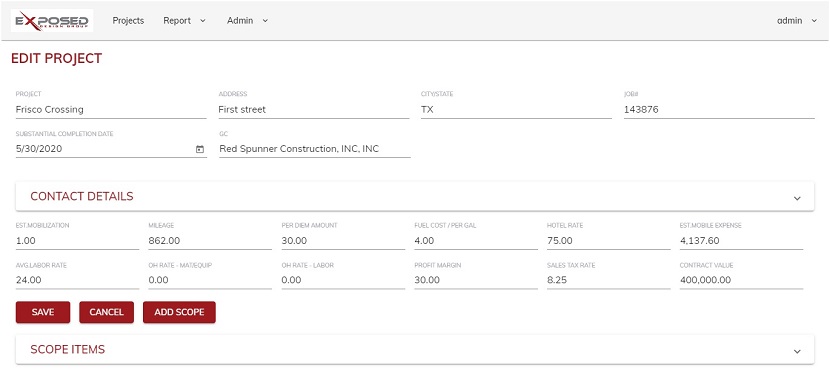Image resolution: width=830 pixels, height=374 pixels.
Task: Select the Contract Value field
Action: 742,280
